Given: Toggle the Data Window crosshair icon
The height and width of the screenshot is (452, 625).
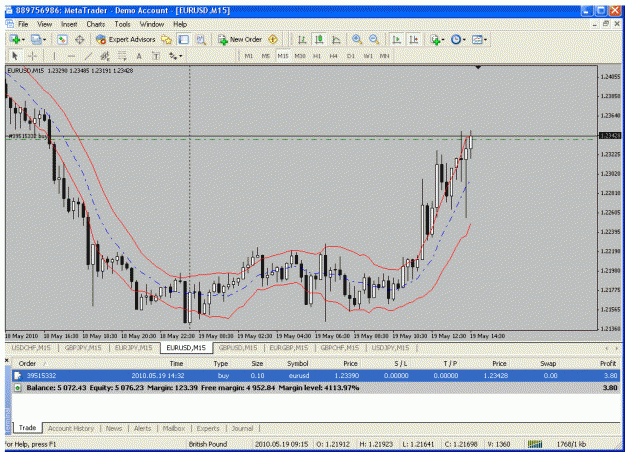Looking at the screenshot, I should click(x=79, y=39).
